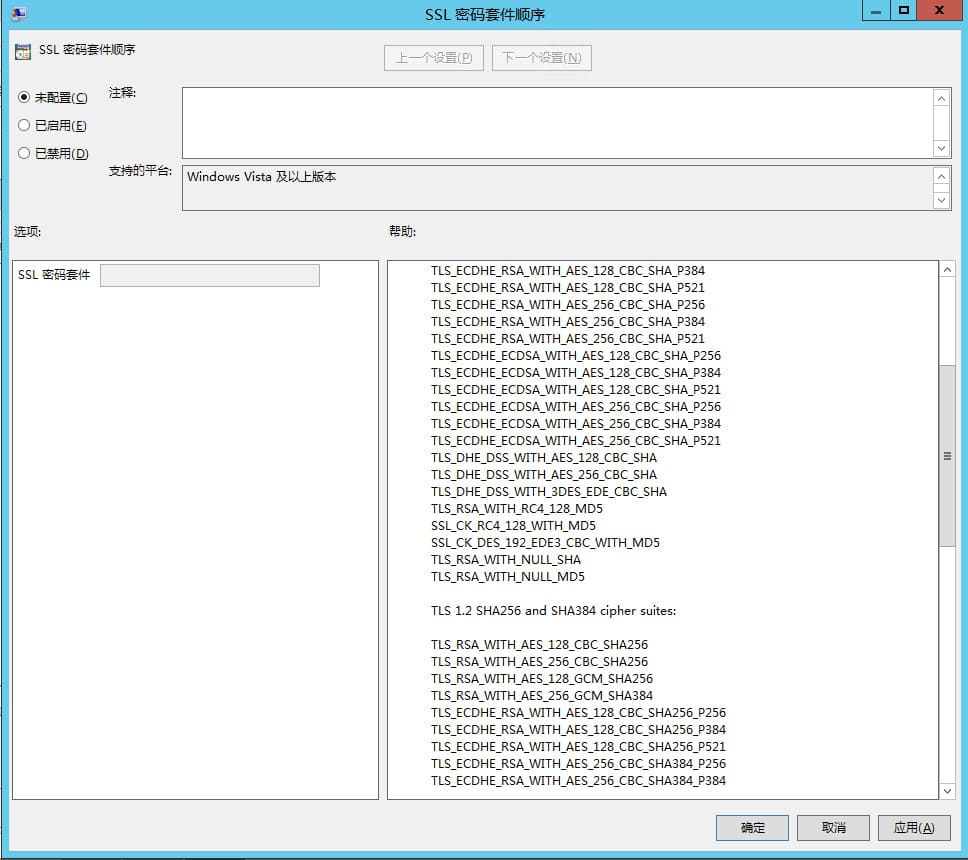Click the line TLS_DHE_DSS_WITH_AES_256_CBC_SHA

pos(544,474)
